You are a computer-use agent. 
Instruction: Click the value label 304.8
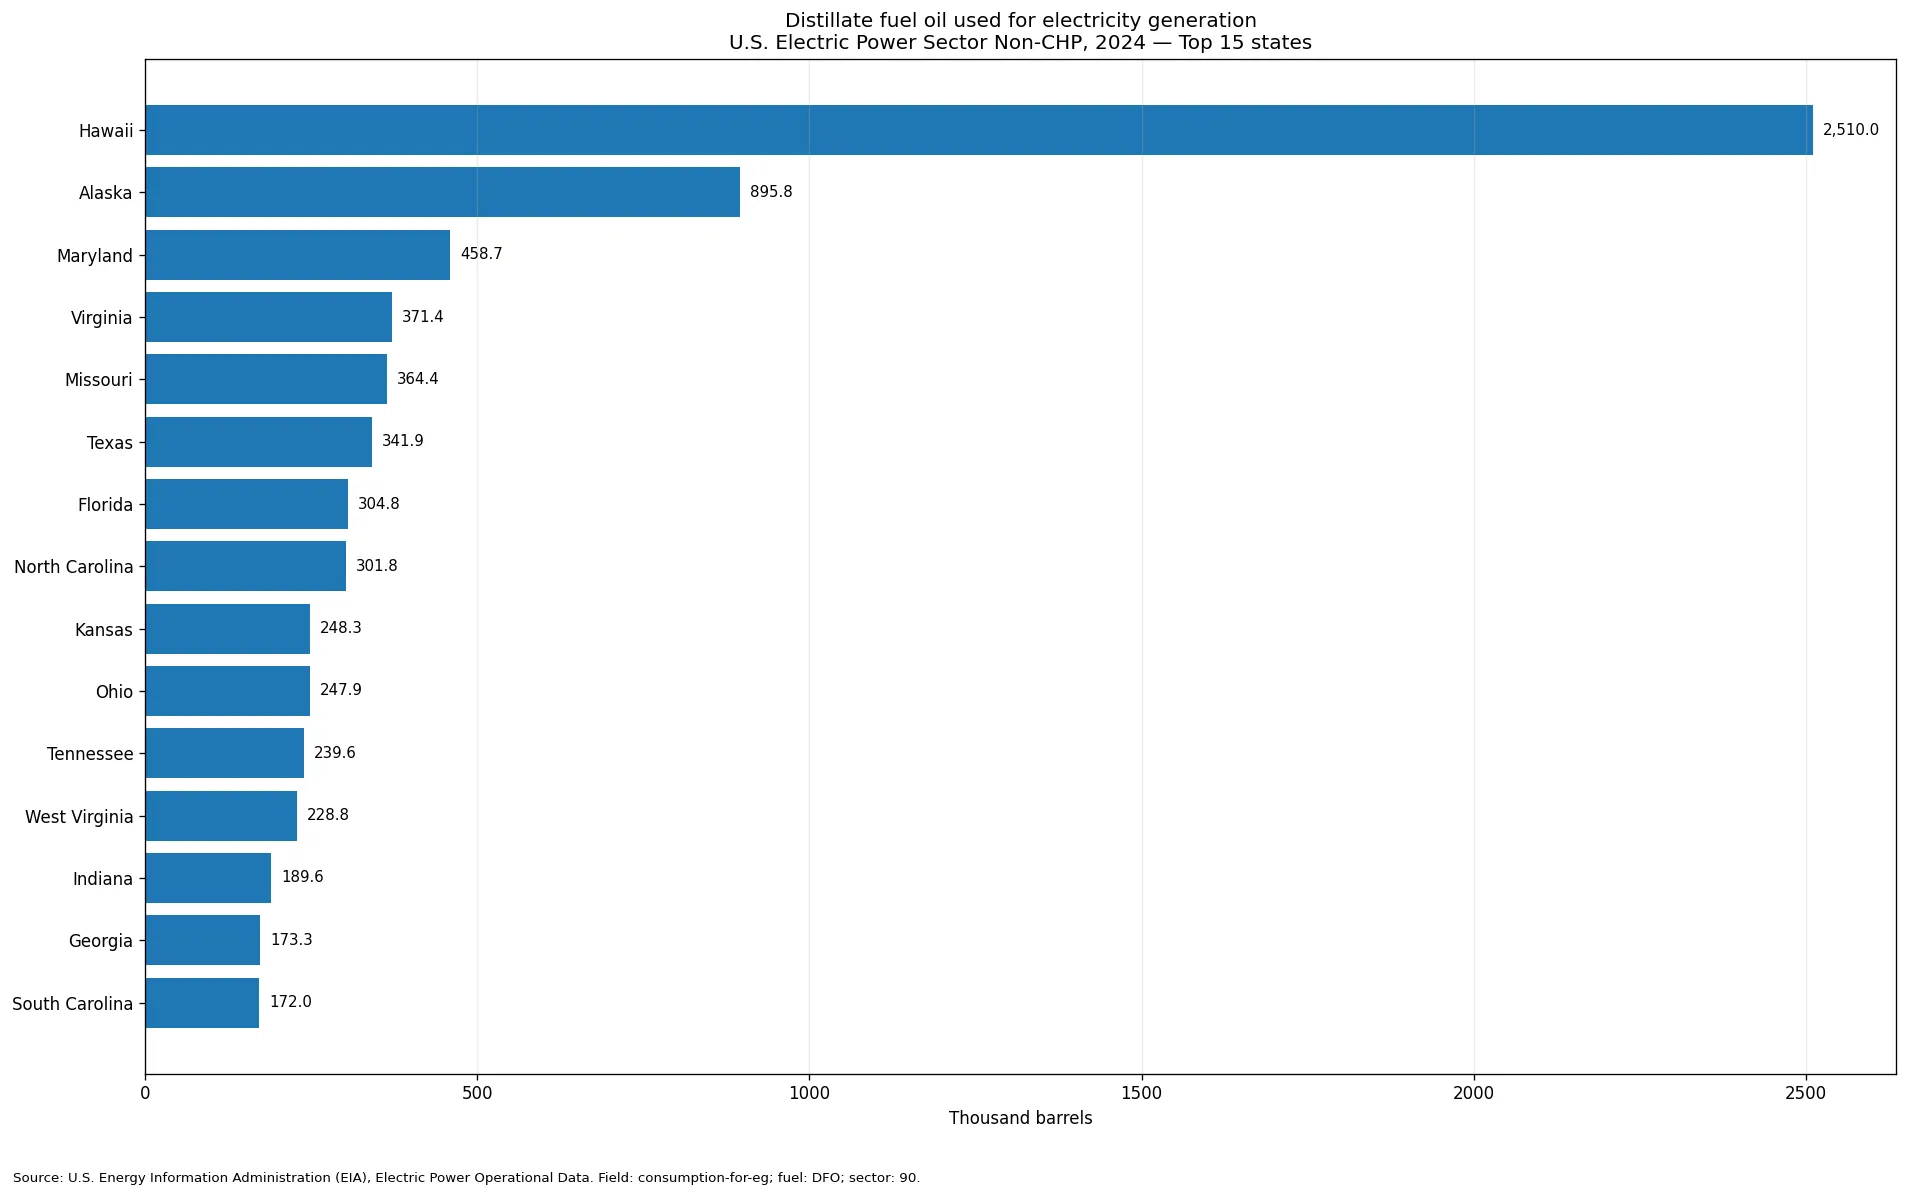[379, 504]
